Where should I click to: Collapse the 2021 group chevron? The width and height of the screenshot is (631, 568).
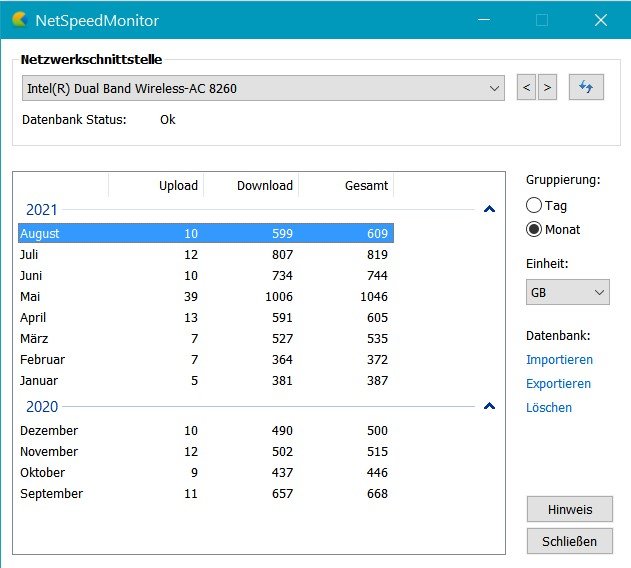click(489, 209)
